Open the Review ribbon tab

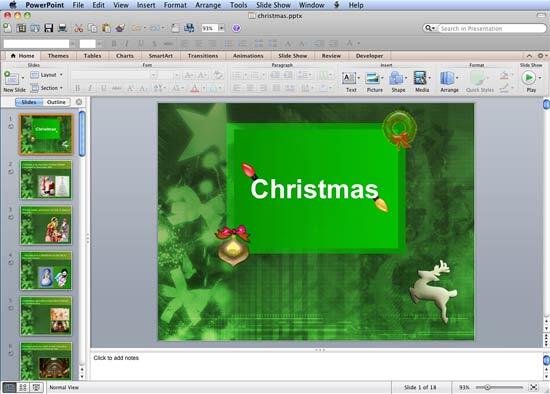[331, 56]
